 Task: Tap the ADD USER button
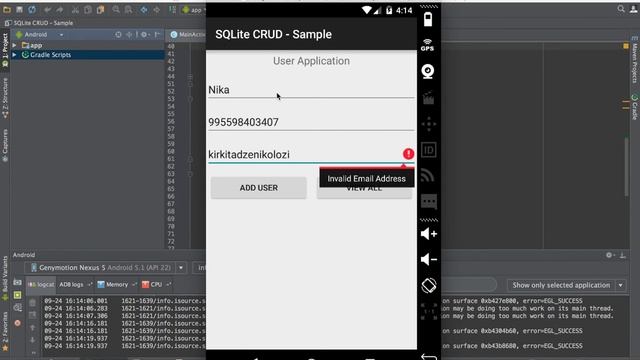258,188
